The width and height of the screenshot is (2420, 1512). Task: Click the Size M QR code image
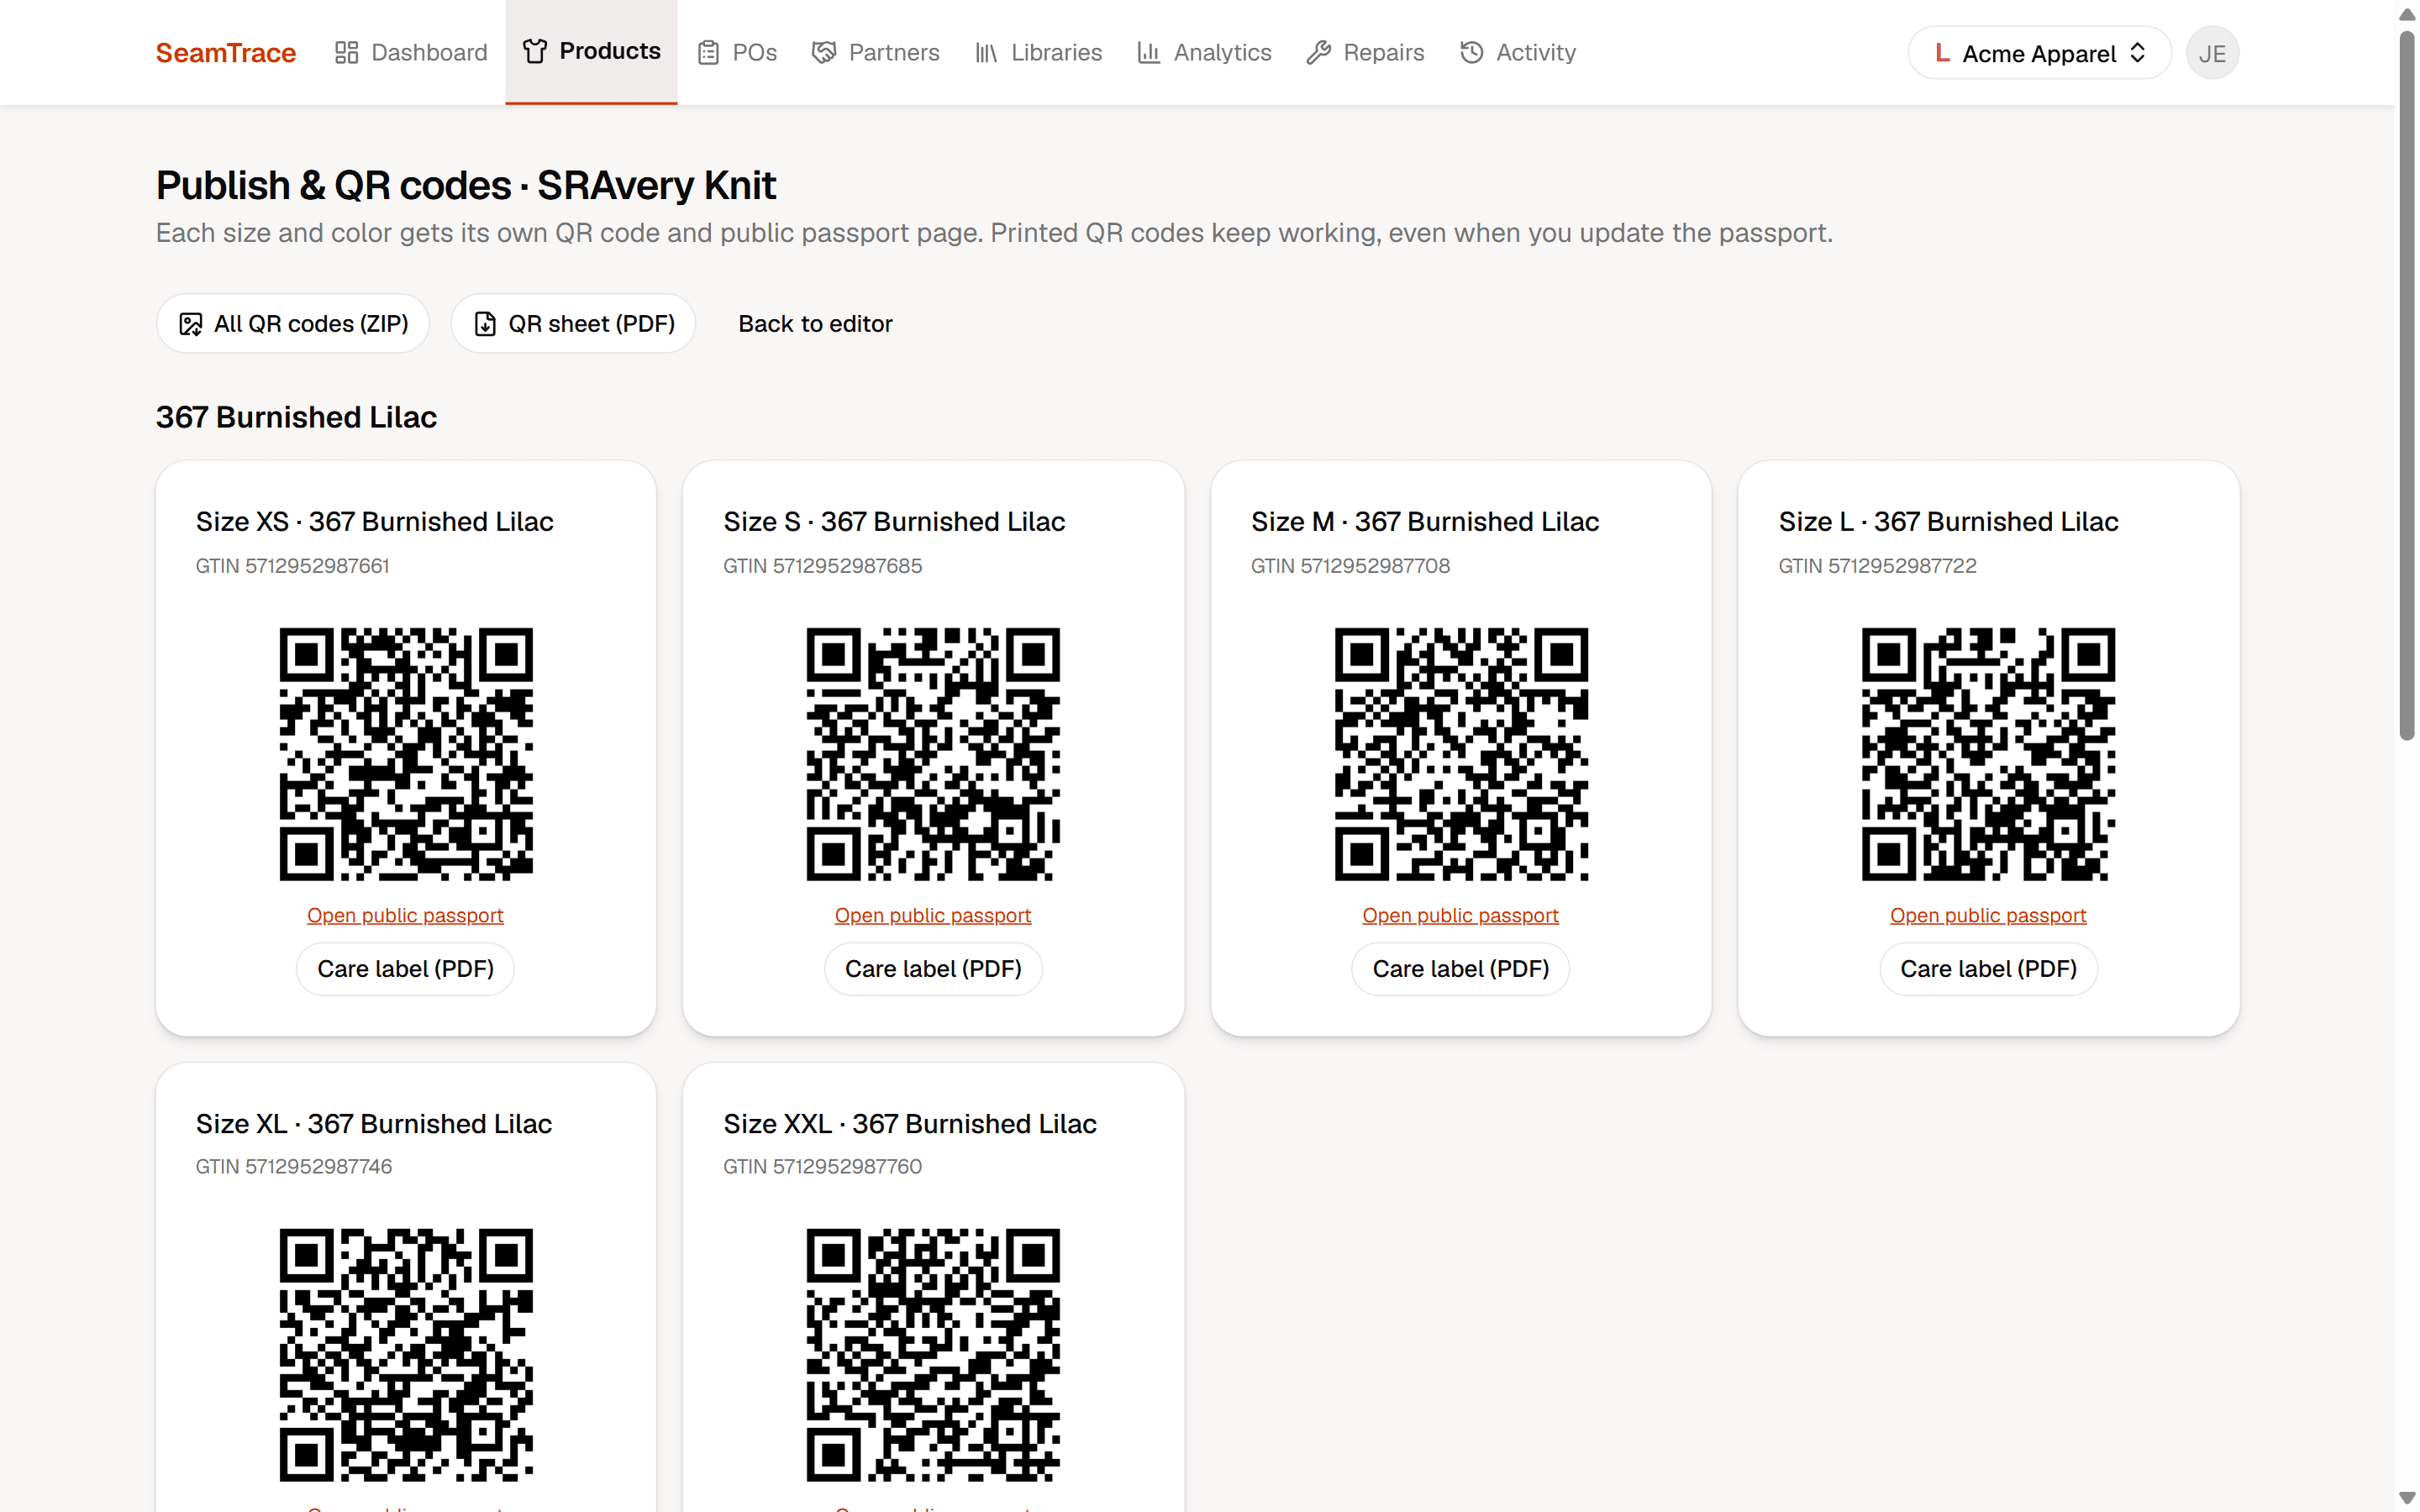point(1461,754)
